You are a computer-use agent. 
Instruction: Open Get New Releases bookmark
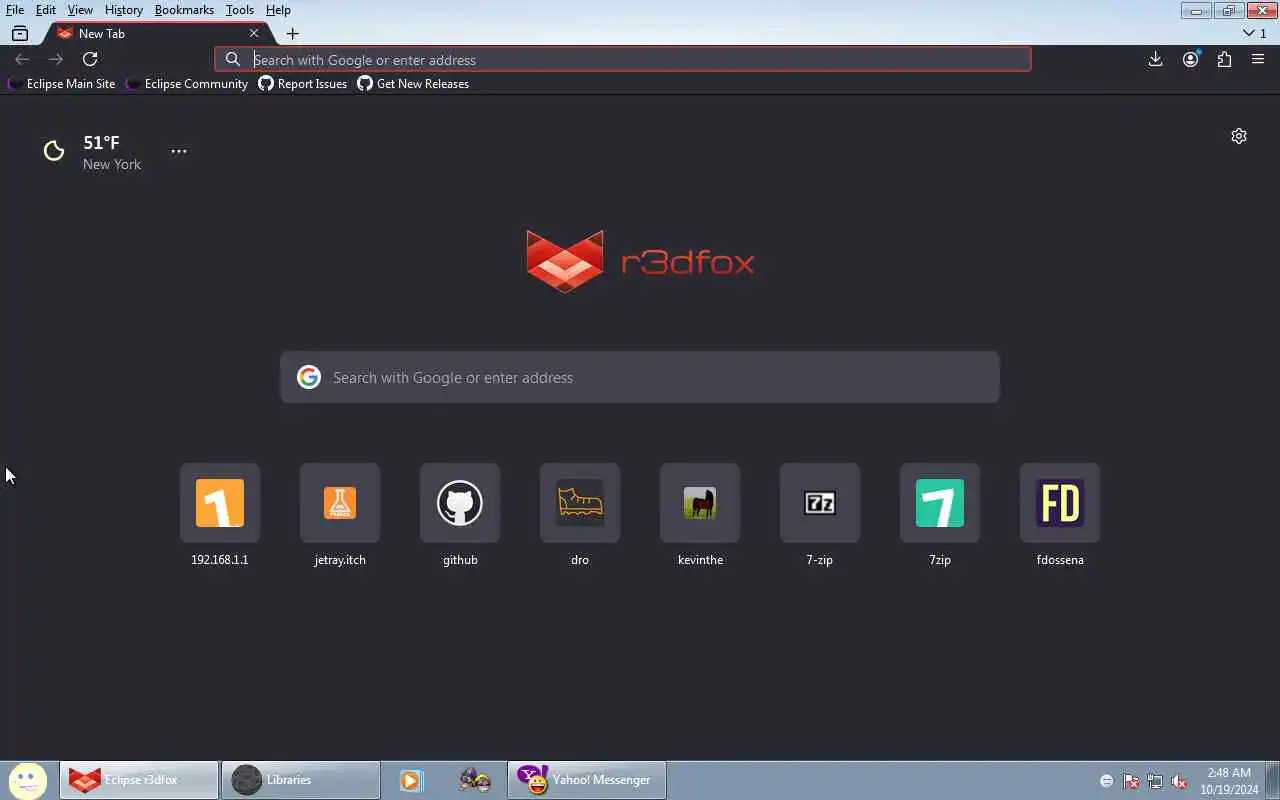414,84
